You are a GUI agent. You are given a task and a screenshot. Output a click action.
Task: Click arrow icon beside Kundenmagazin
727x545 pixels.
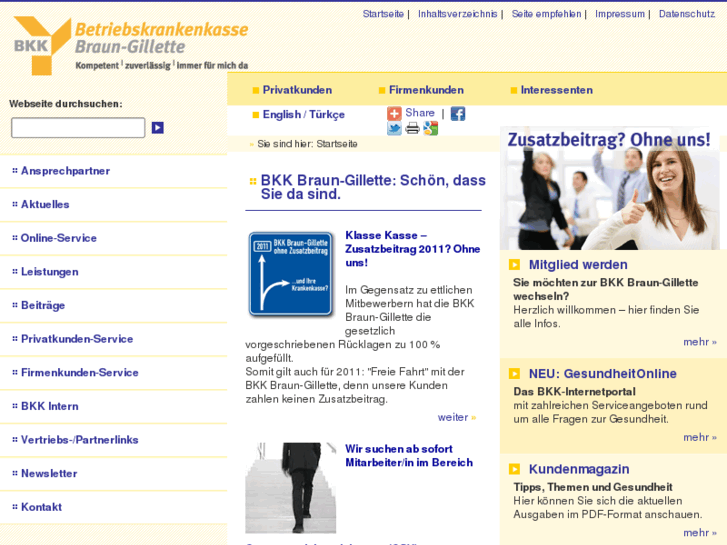click(514, 469)
